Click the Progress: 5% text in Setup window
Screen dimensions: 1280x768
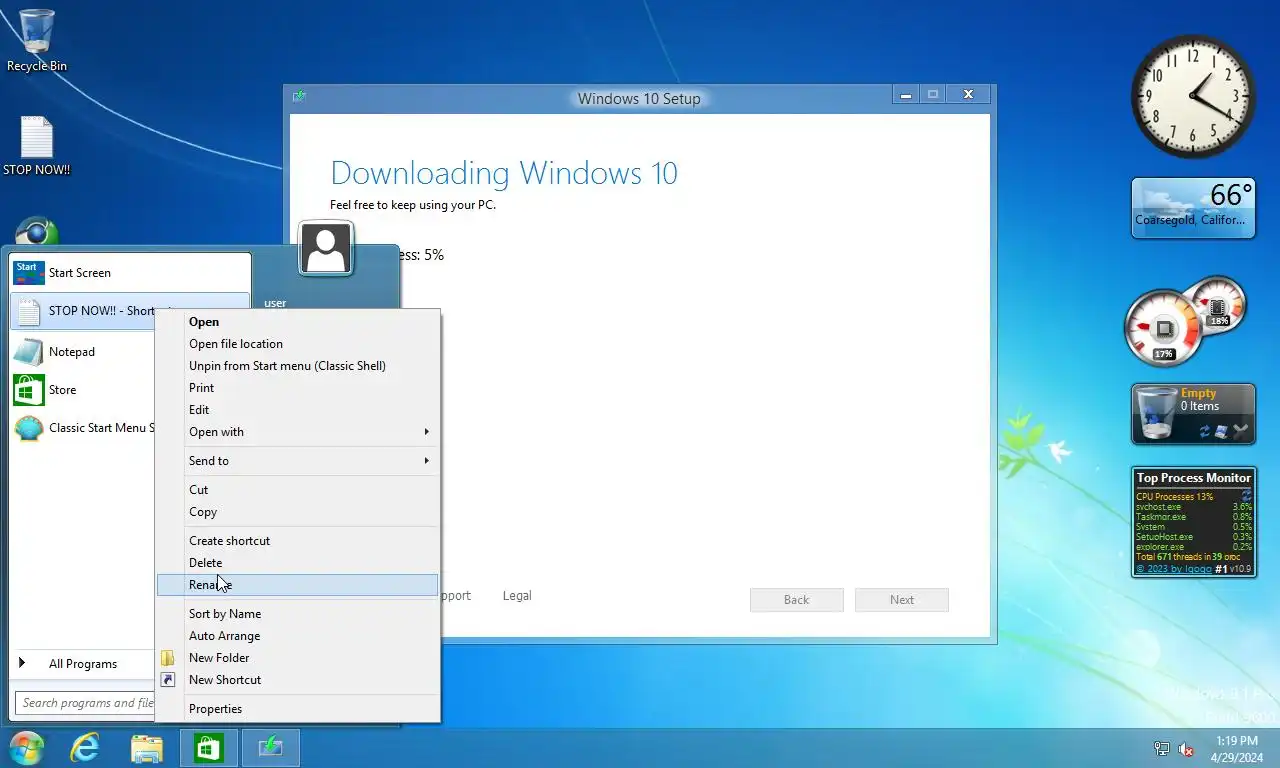pos(419,255)
